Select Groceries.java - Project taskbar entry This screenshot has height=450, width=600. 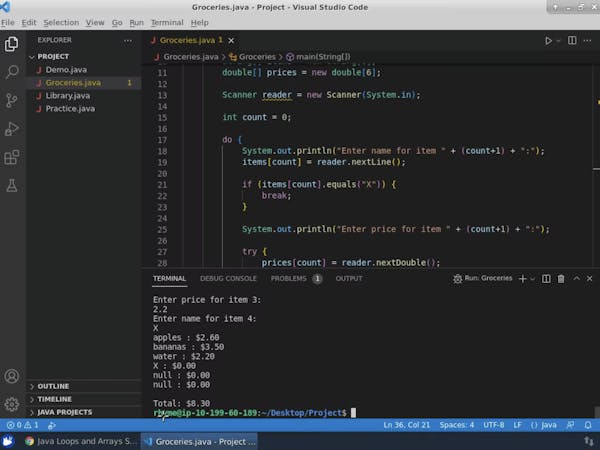click(199, 441)
